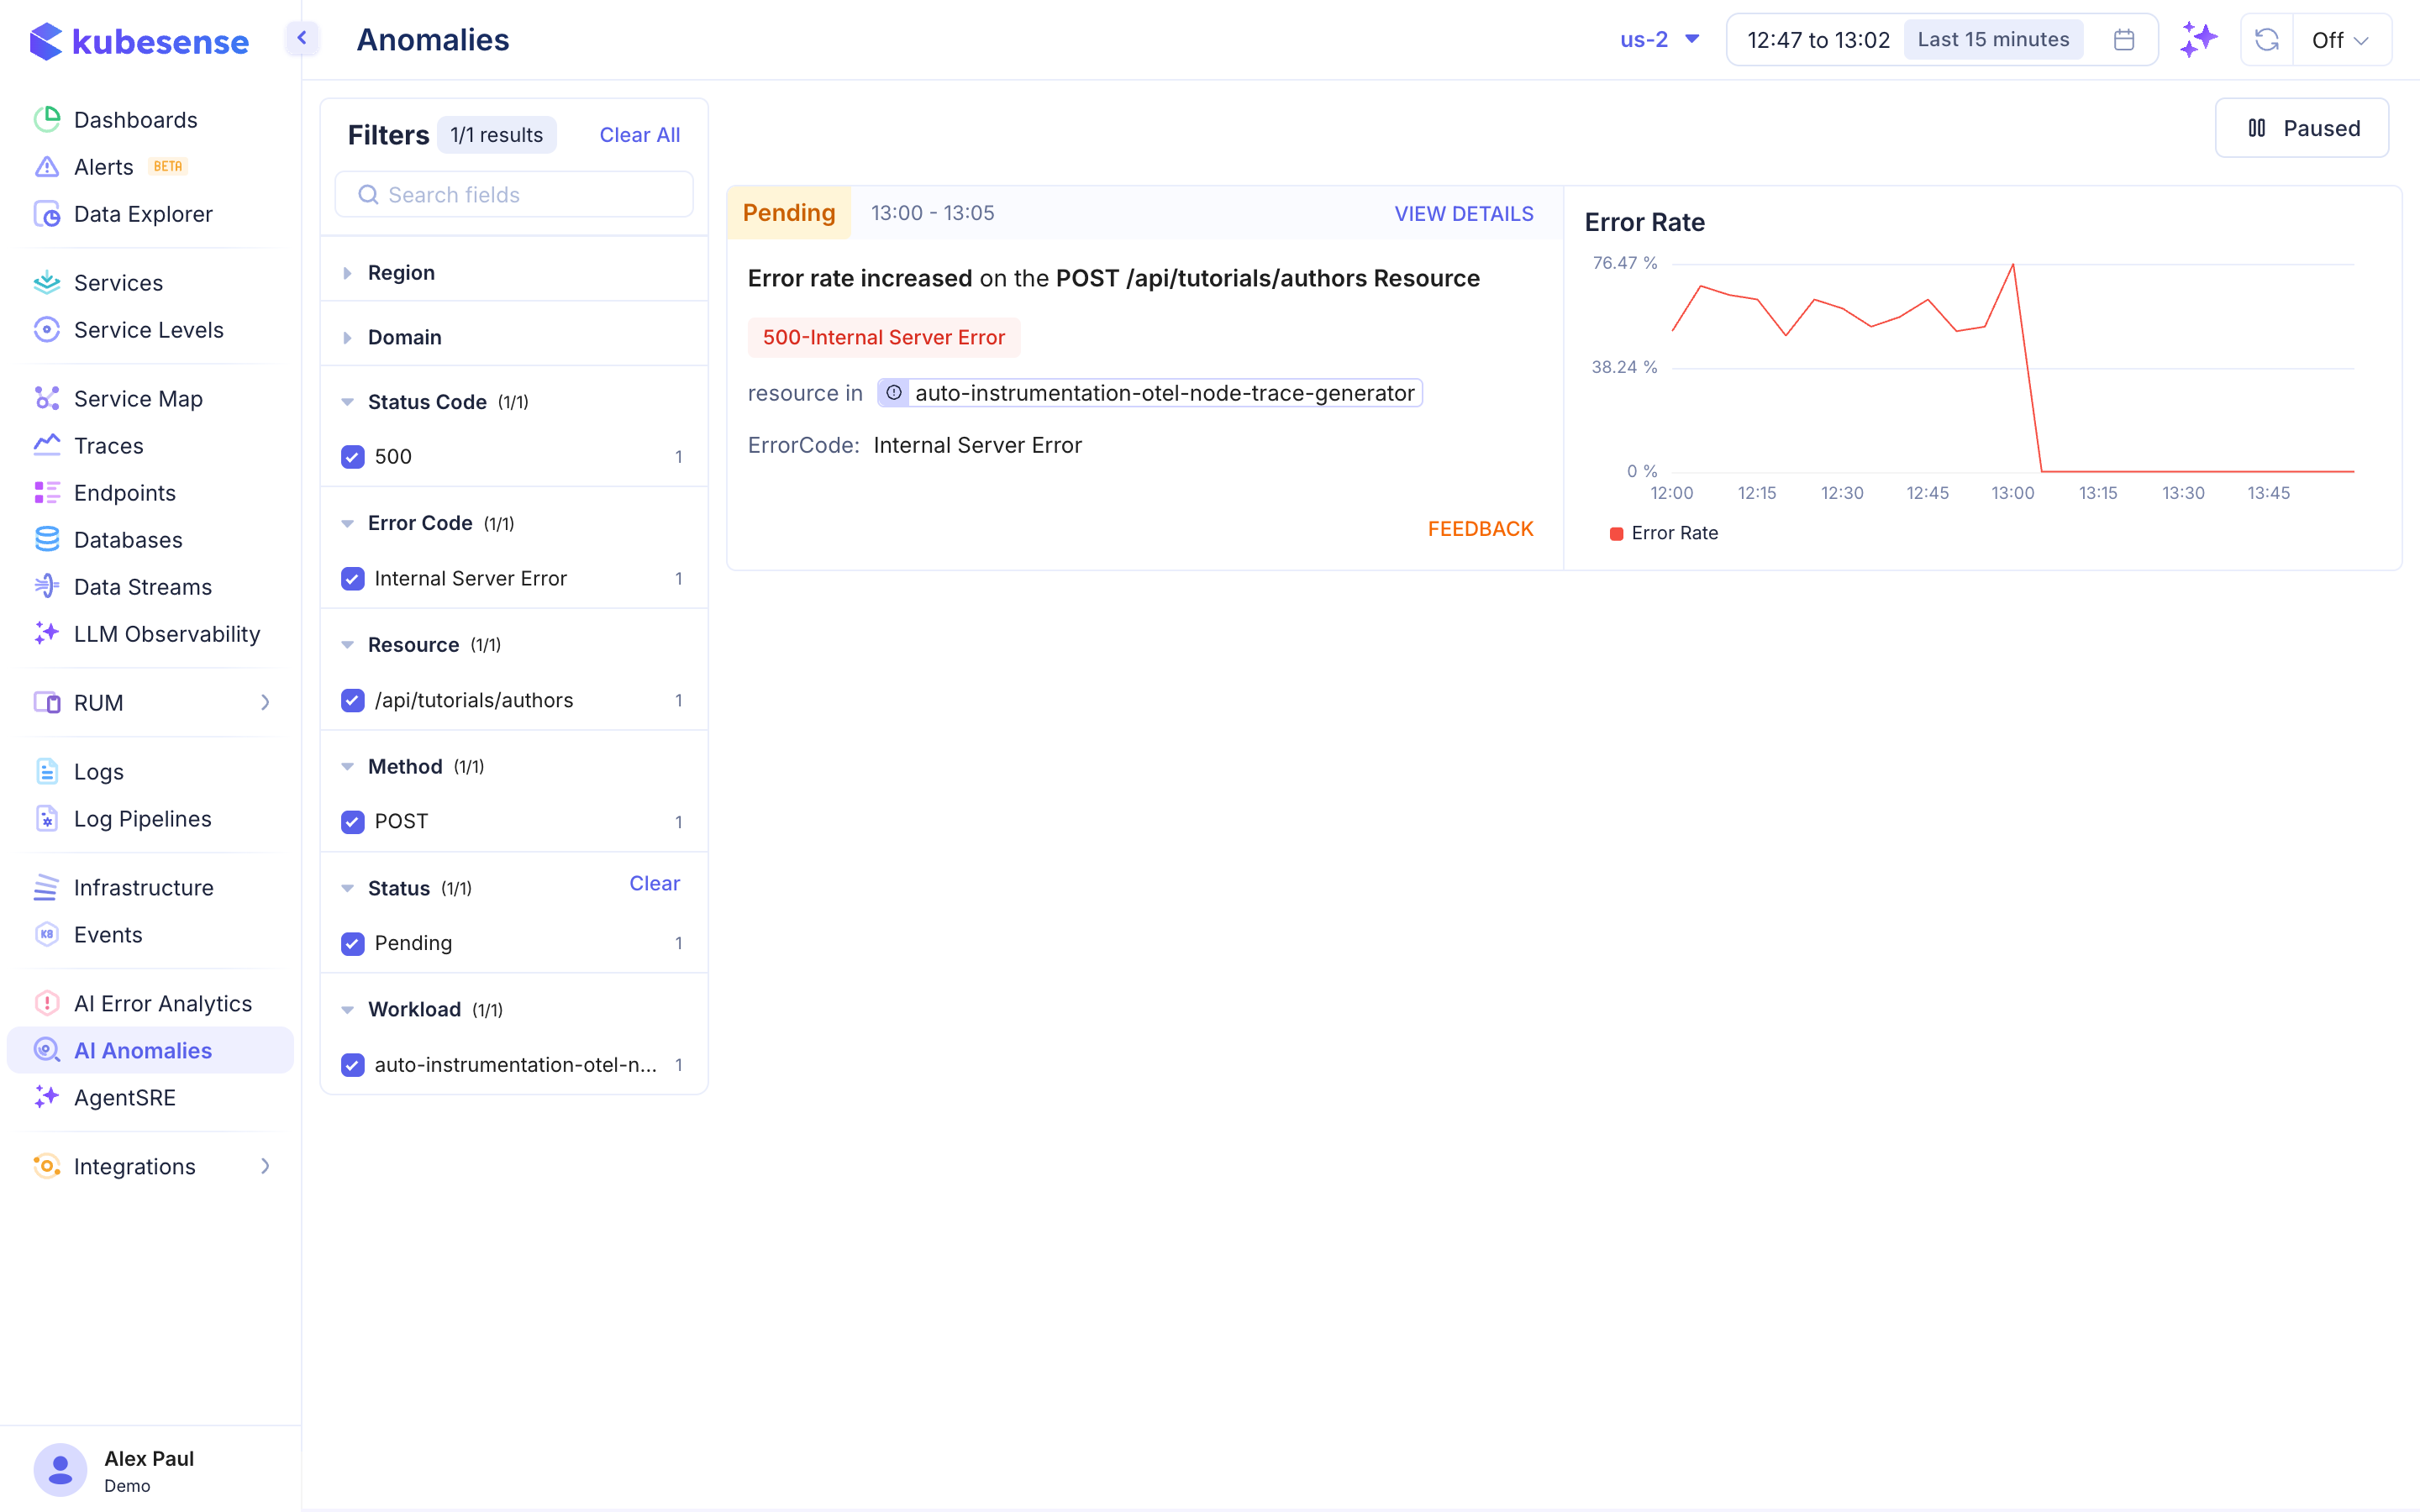2420x1512 pixels.
Task: Click the Search fields input box
Action: [514, 195]
